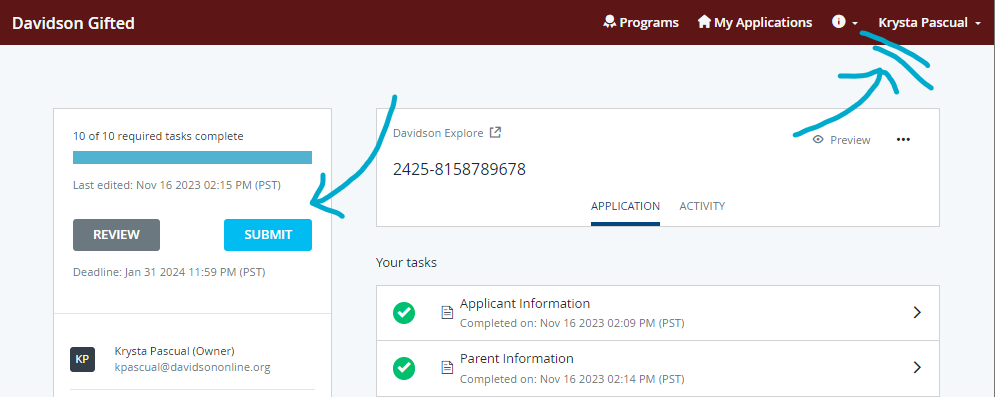Image resolution: width=995 pixels, height=397 pixels.
Task: Click the required tasks progress bar
Action: [192, 157]
